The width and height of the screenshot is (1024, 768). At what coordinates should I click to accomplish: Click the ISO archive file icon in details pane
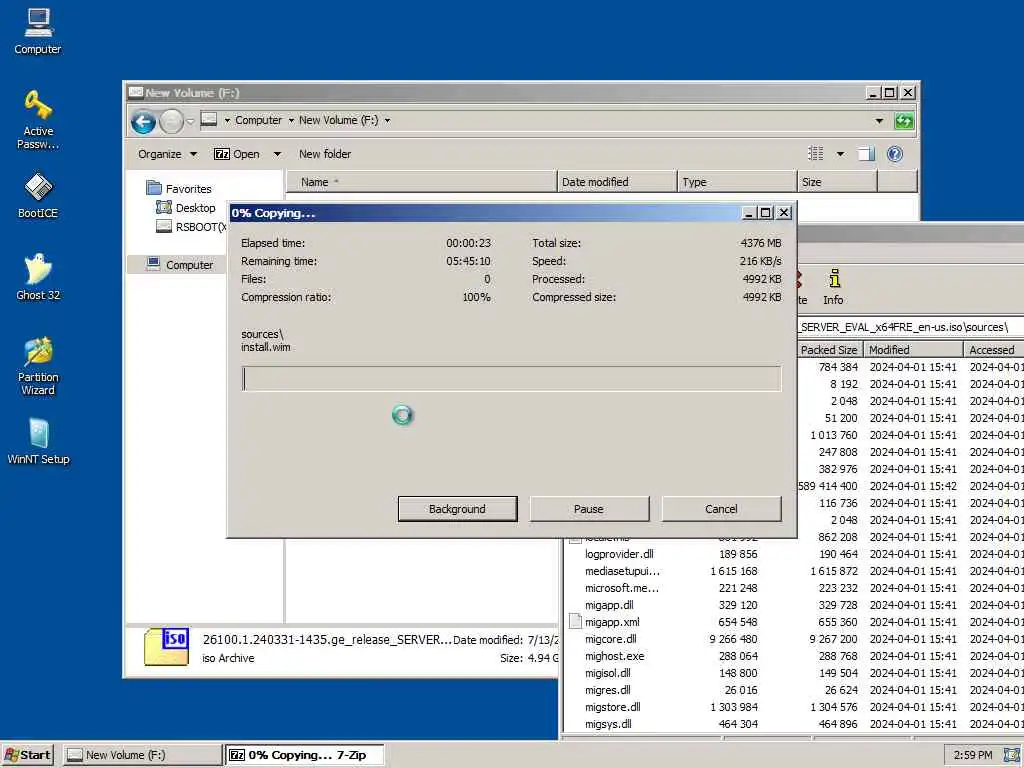click(x=167, y=647)
